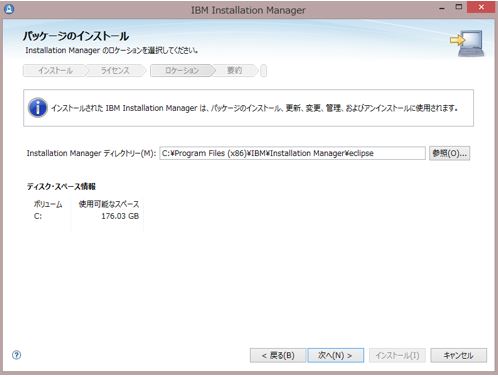Click the Installation Manager directory path field
The image size is (498, 377).
(x=292, y=153)
